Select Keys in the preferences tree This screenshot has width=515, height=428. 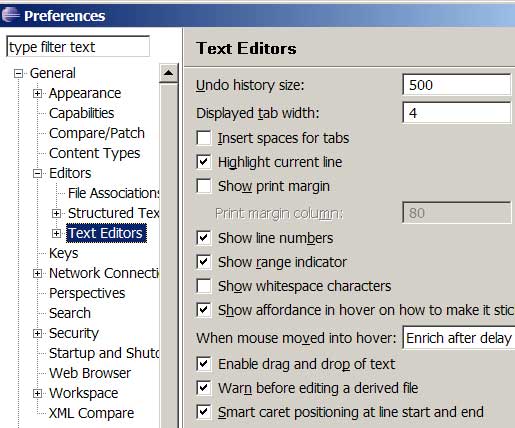pos(63,253)
